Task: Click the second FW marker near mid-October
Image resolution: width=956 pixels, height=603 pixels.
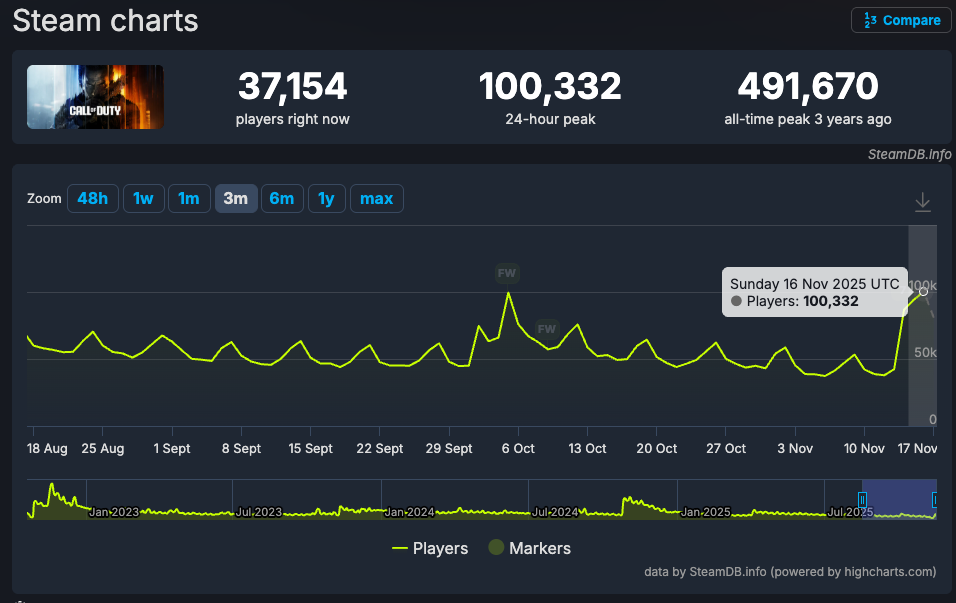Action: pyautogui.click(x=546, y=328)
